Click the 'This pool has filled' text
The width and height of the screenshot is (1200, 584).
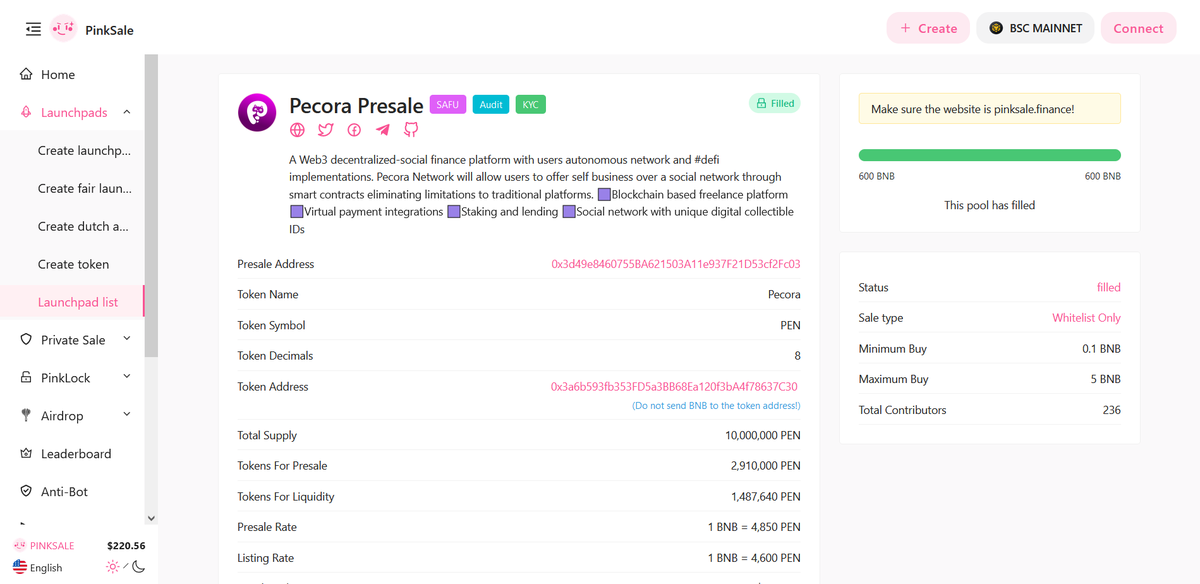pos(990,205)
